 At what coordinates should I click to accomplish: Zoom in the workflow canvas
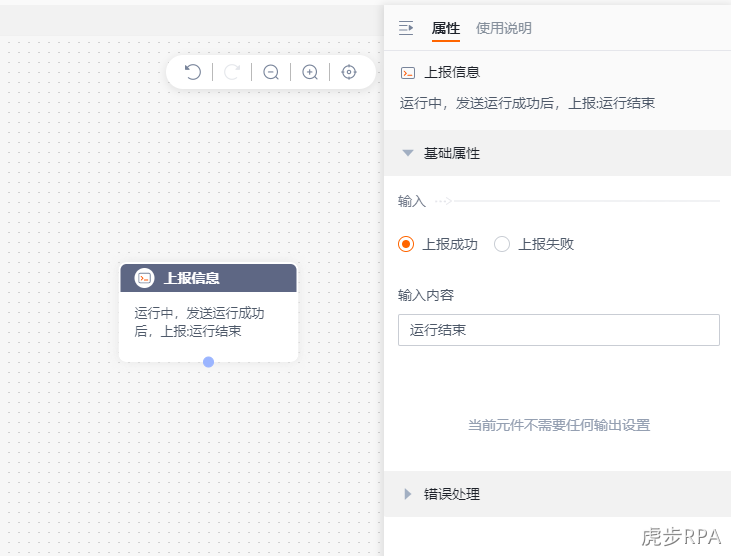click(310, 72)
